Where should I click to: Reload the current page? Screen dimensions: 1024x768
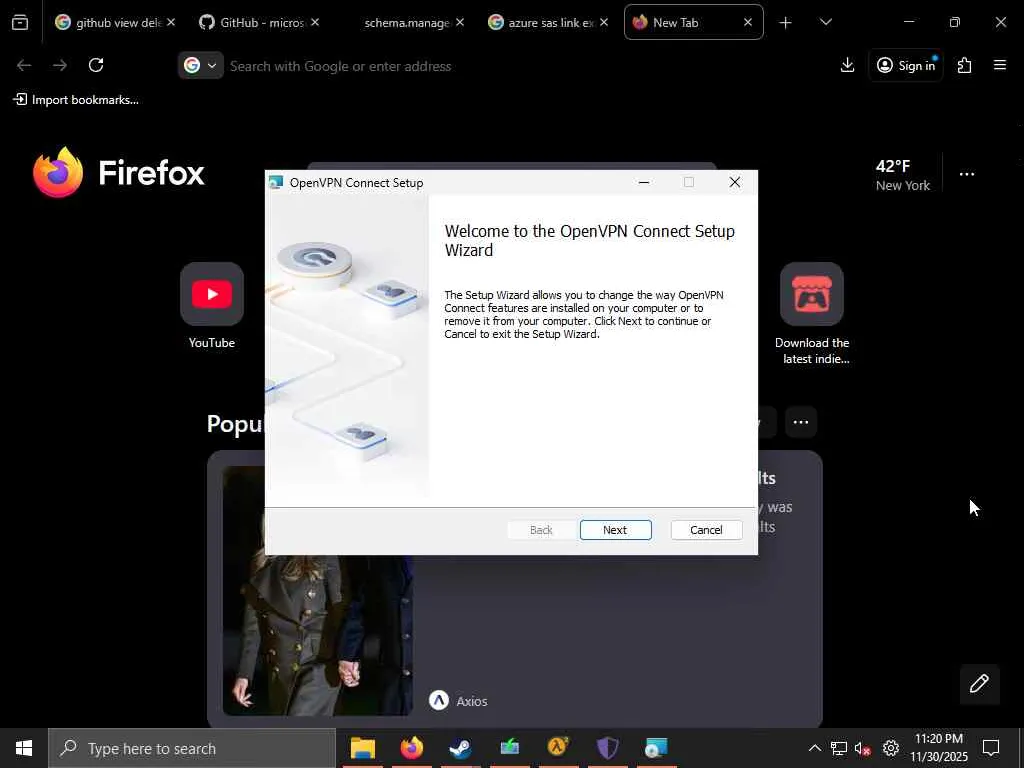pyautogui.click(x=96, y=65)
